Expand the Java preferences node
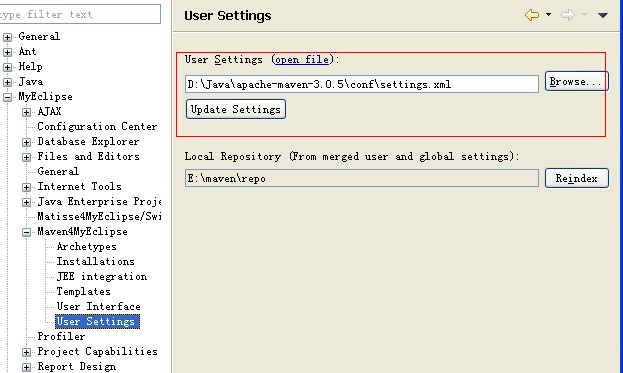Viewport: 623px width, 373px height. click(7, 82)
